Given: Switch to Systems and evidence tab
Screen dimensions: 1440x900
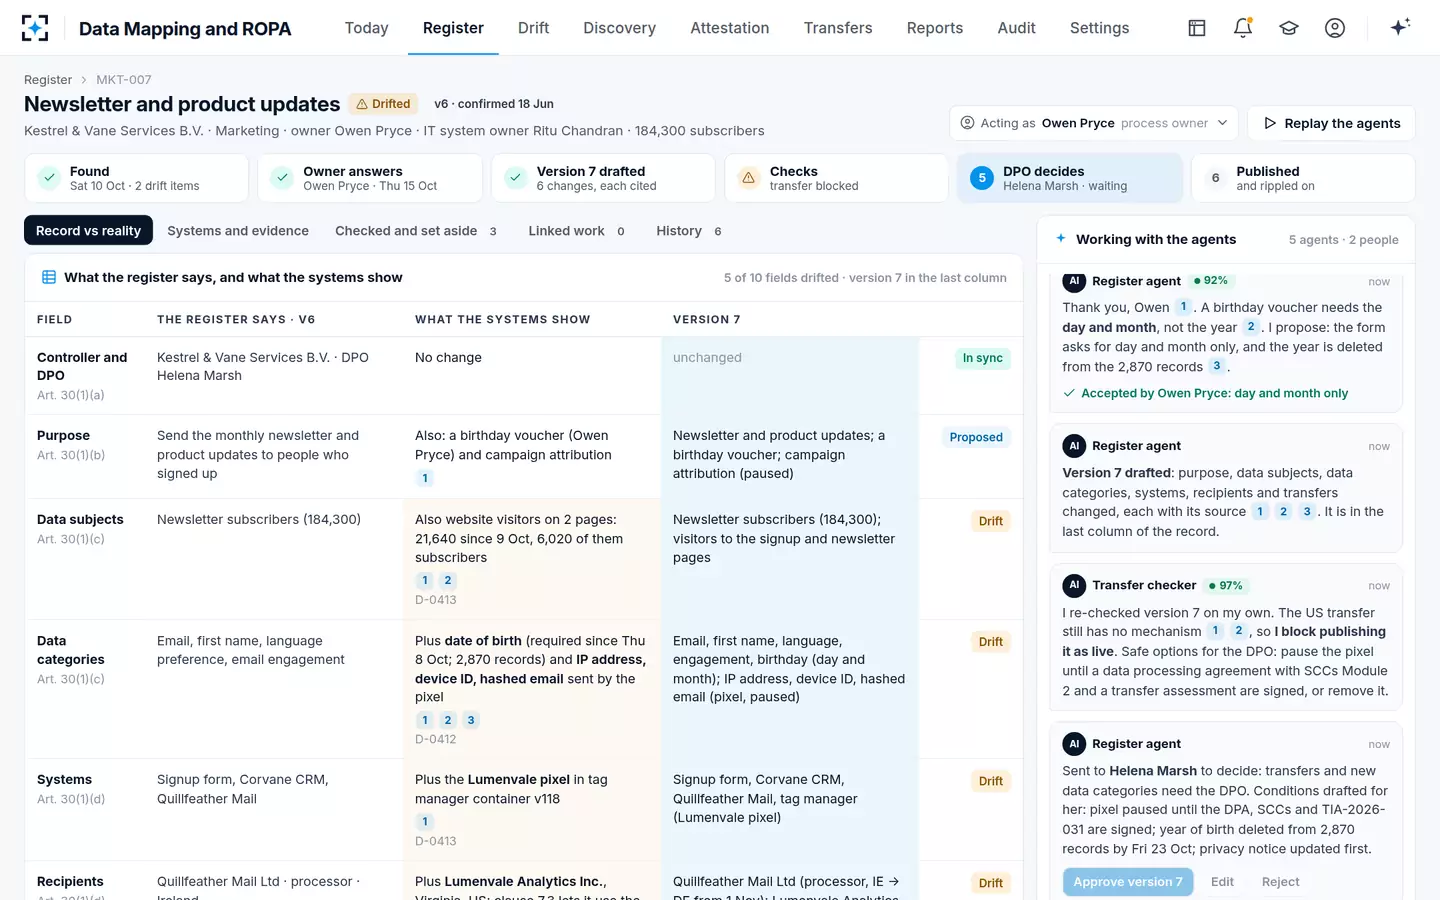Looking at the screenshot, I should pyautogui.click(x=238, y=231).
